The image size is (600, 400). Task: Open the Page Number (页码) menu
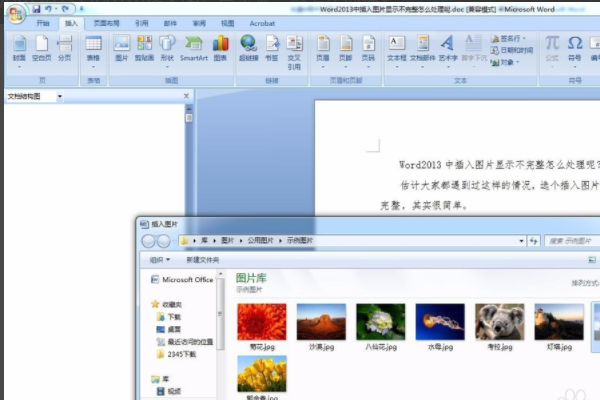click(368, 51)
